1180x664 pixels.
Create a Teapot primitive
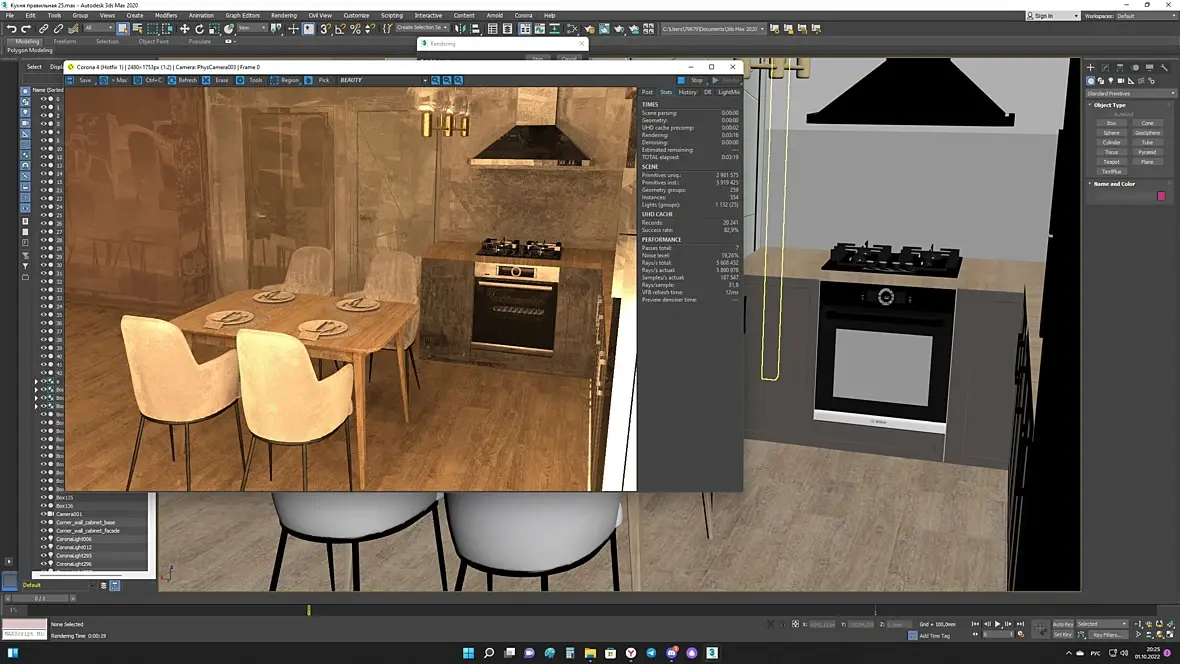pos(1111,161)
